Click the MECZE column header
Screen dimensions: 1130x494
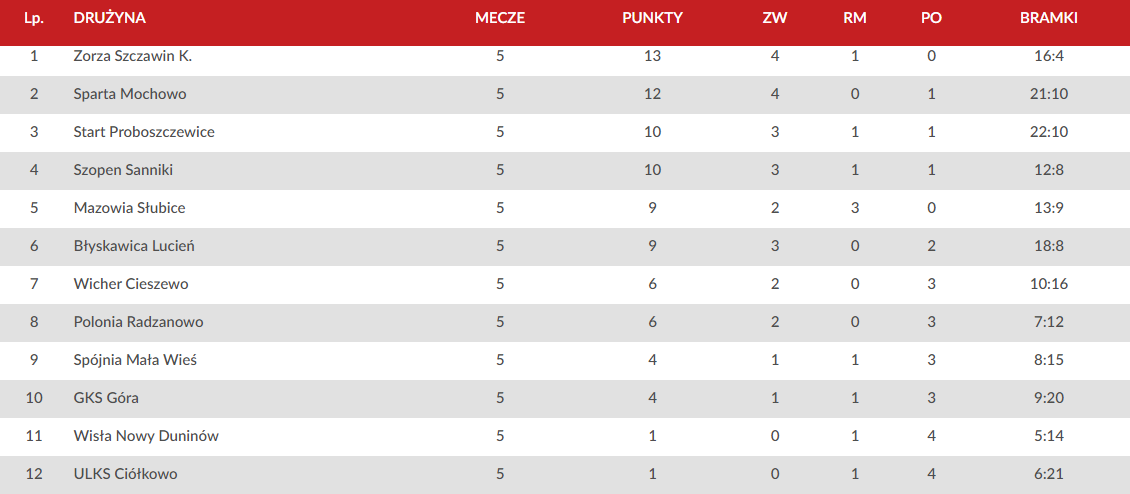click(x=500, y=19)
